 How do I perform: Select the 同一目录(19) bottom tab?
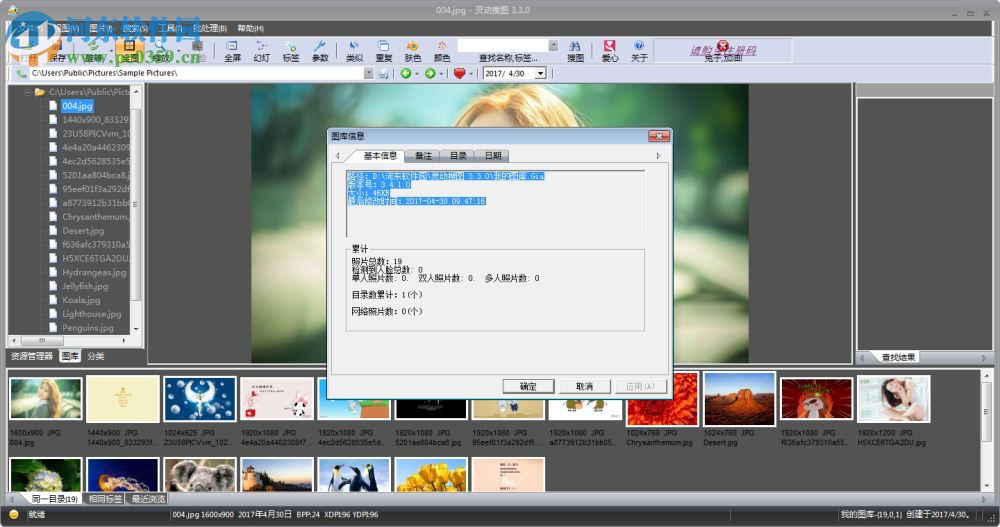click(54, 499)
